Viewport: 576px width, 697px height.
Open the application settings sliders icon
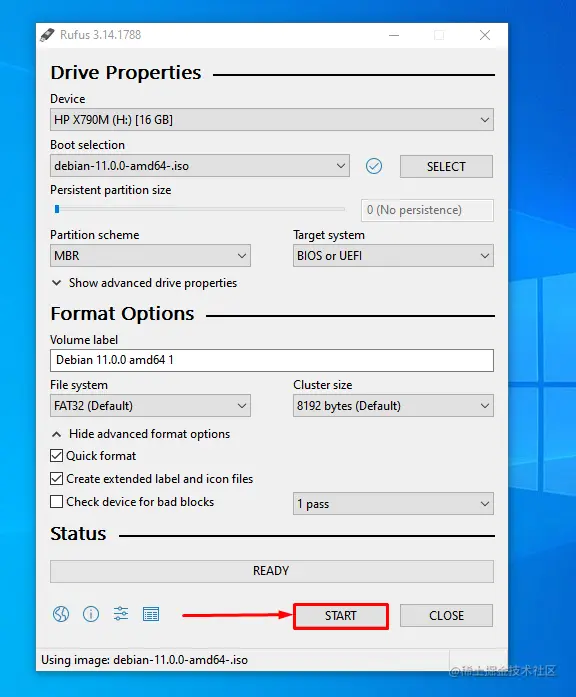click(120, 613)
